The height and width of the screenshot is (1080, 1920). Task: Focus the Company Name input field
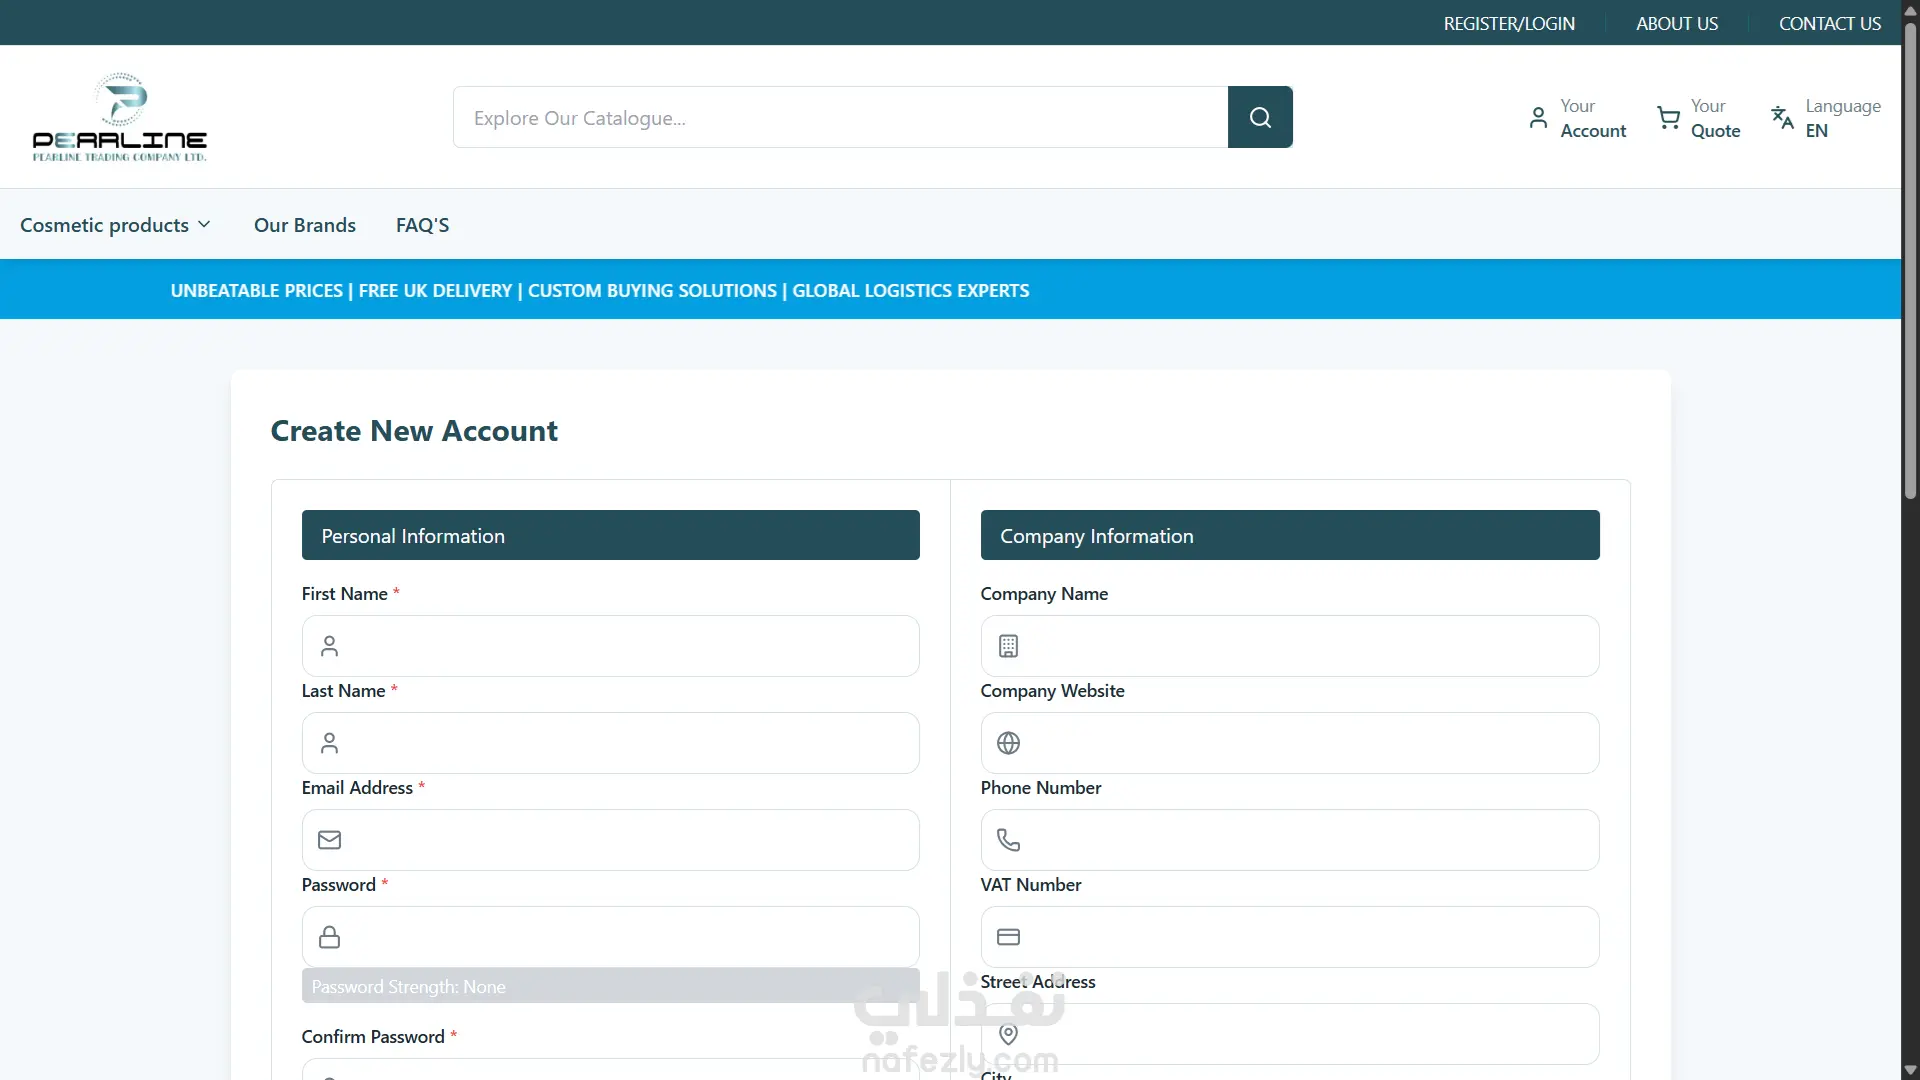1290,646
